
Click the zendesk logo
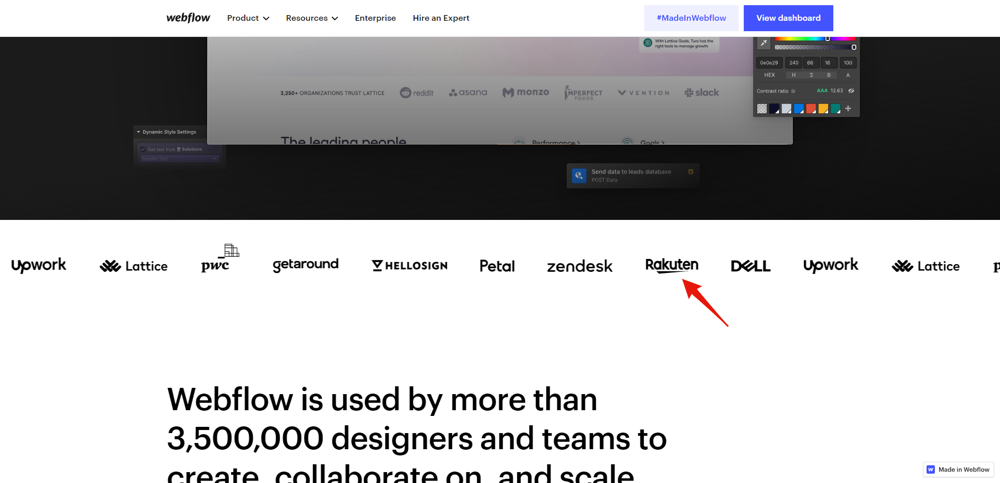580,266
